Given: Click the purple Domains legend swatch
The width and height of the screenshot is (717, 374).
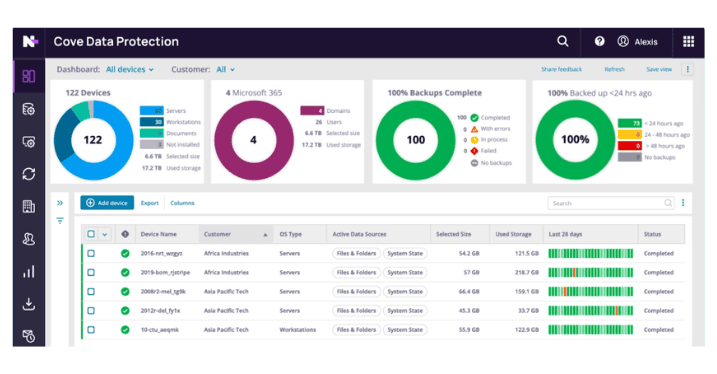Looking at the screenshot, I should (312, 111).
